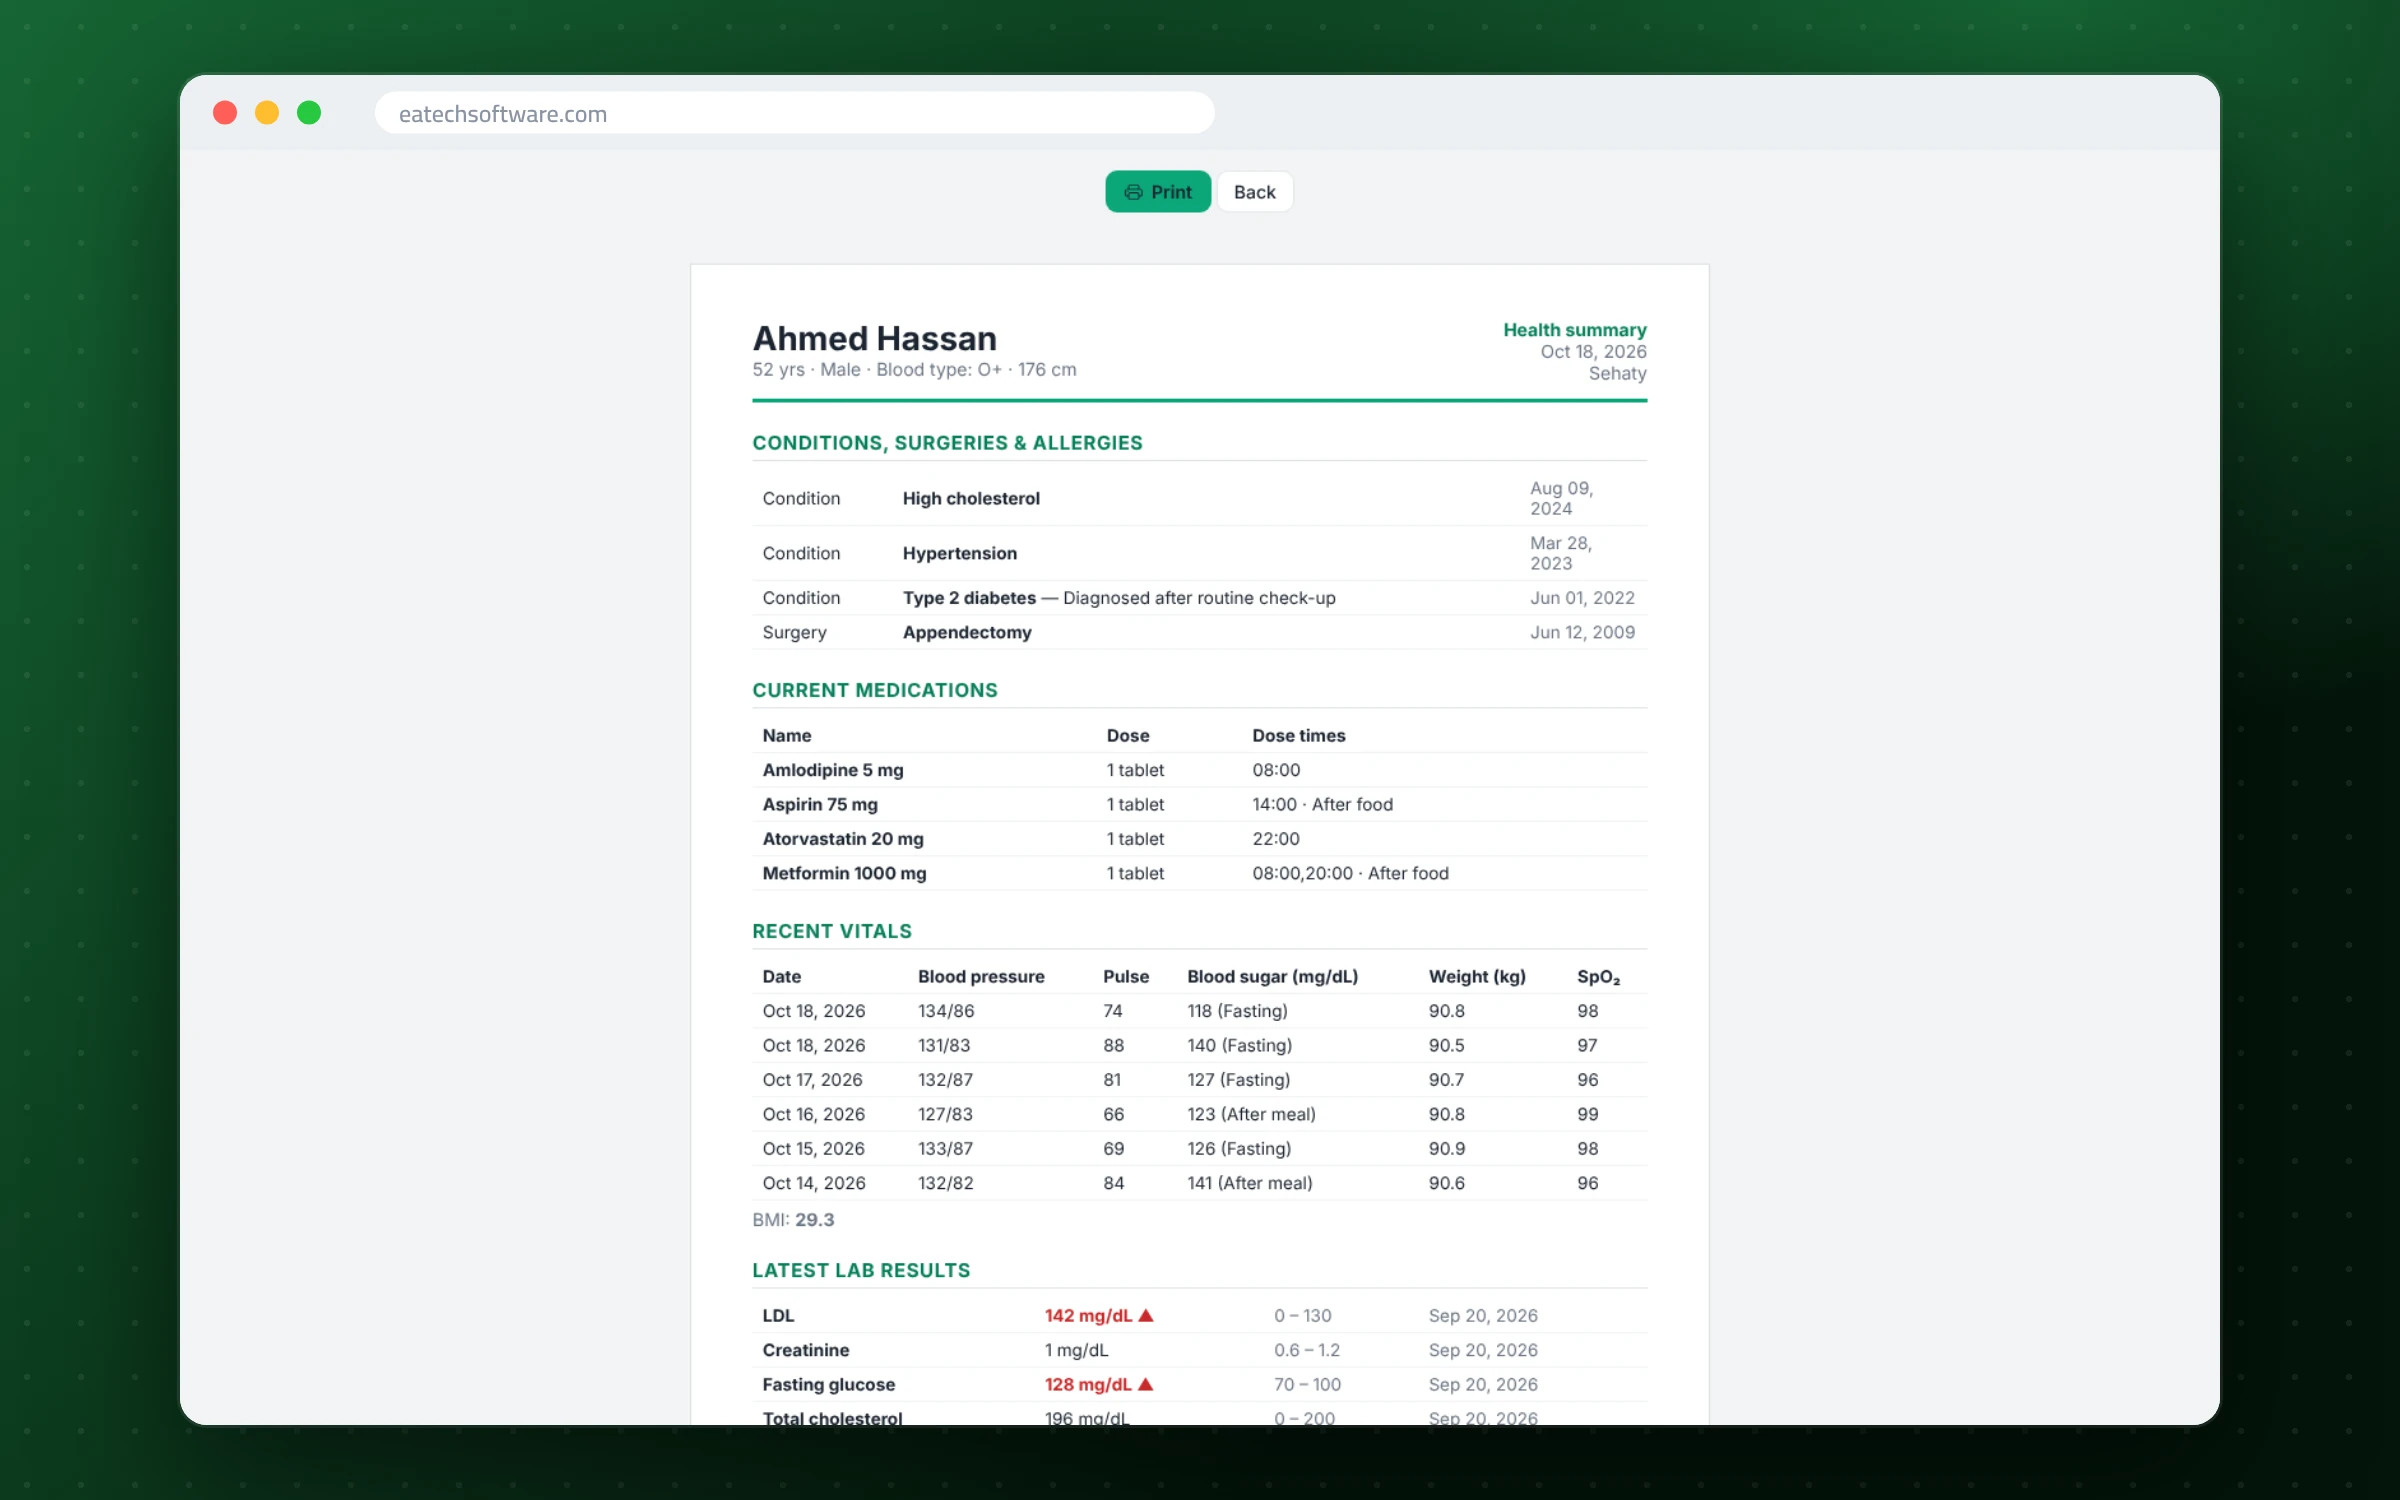Select the Type 2 diabetes condition entry
The height and width of the screenshot is (1500, 2400).
coord(1119,598)
